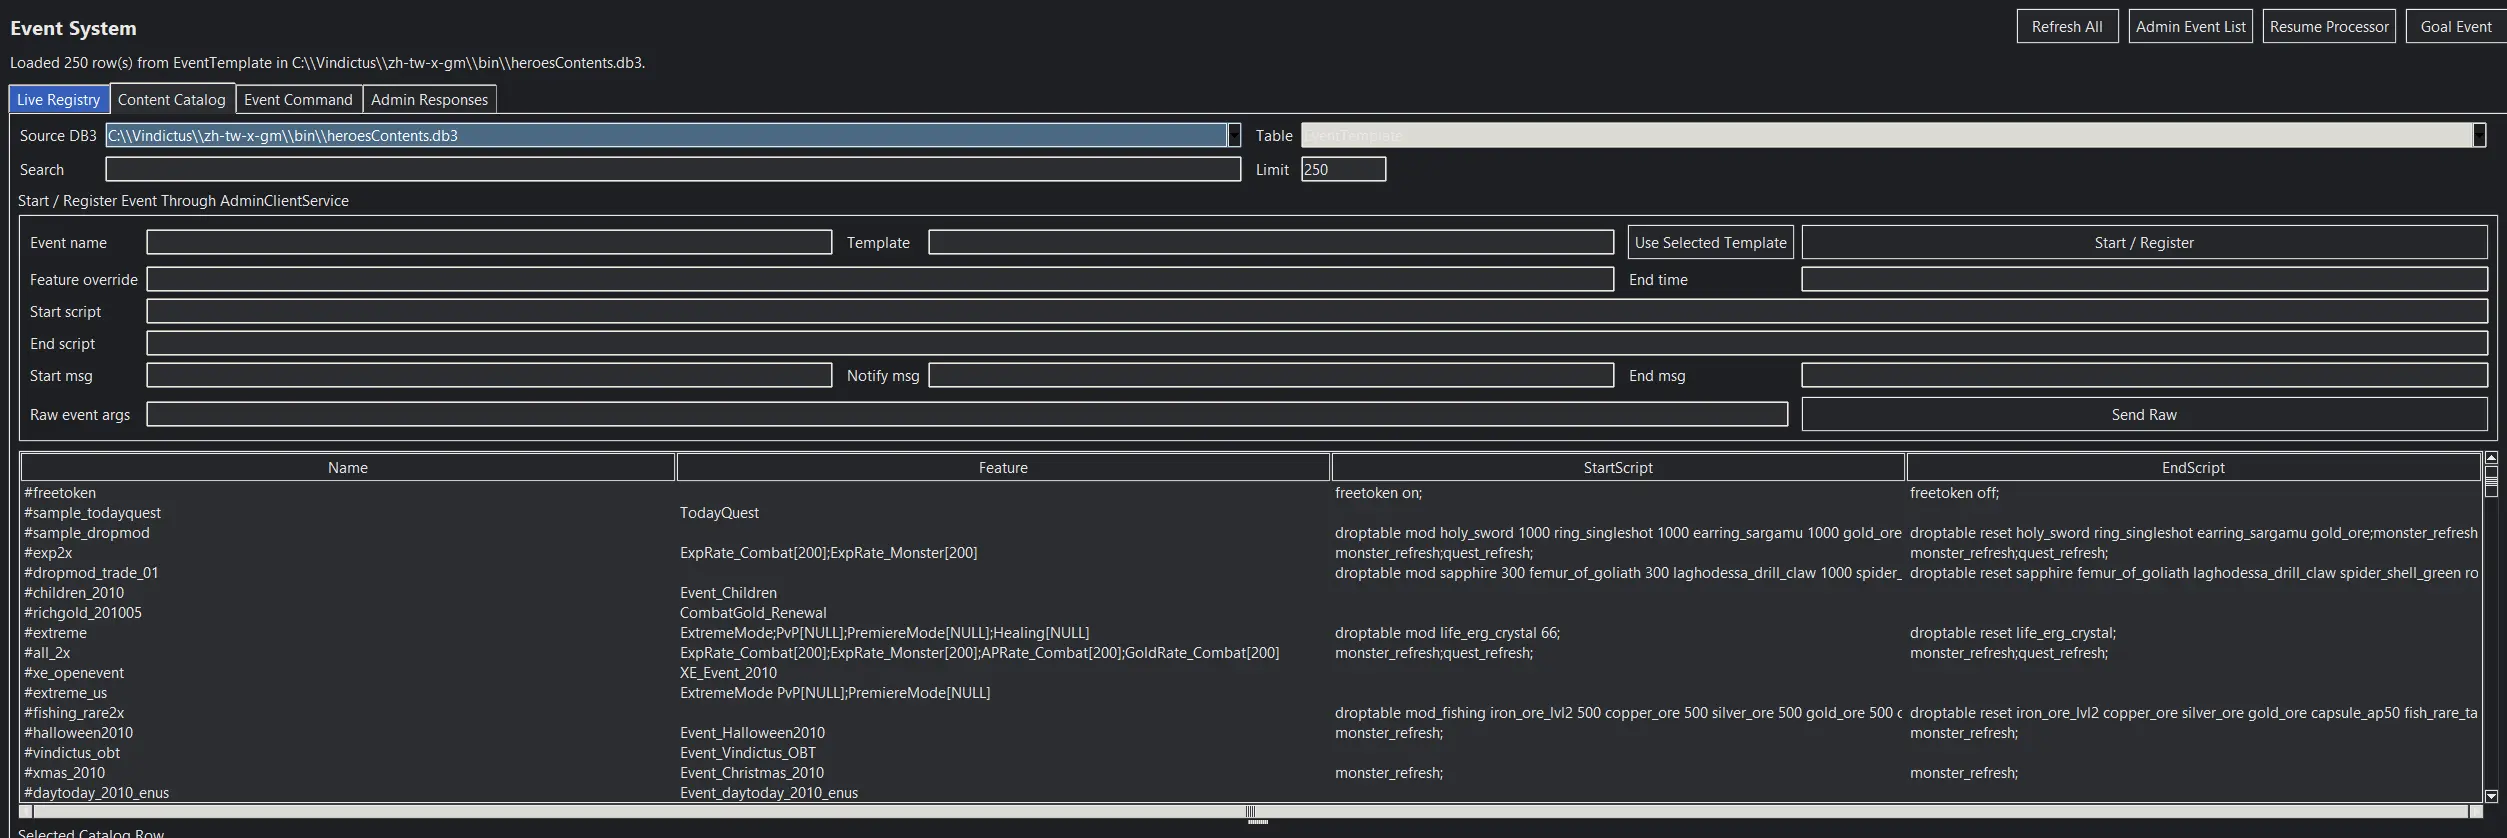Focus the End script field
Viewport: 2507px width, 838px height.
tap(1317, 343)
